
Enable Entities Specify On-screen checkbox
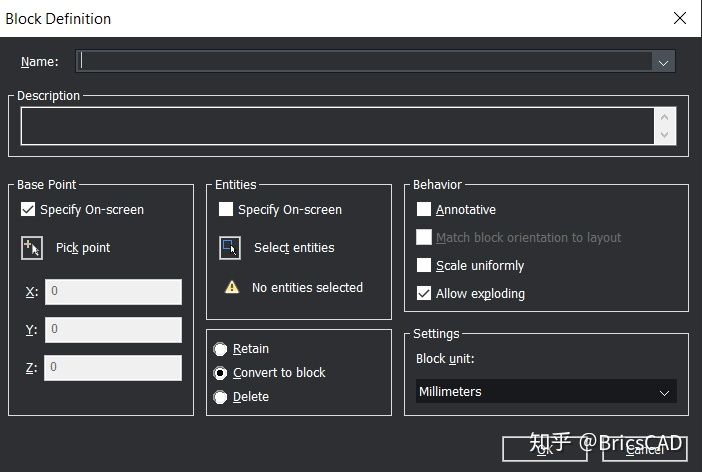226,209
